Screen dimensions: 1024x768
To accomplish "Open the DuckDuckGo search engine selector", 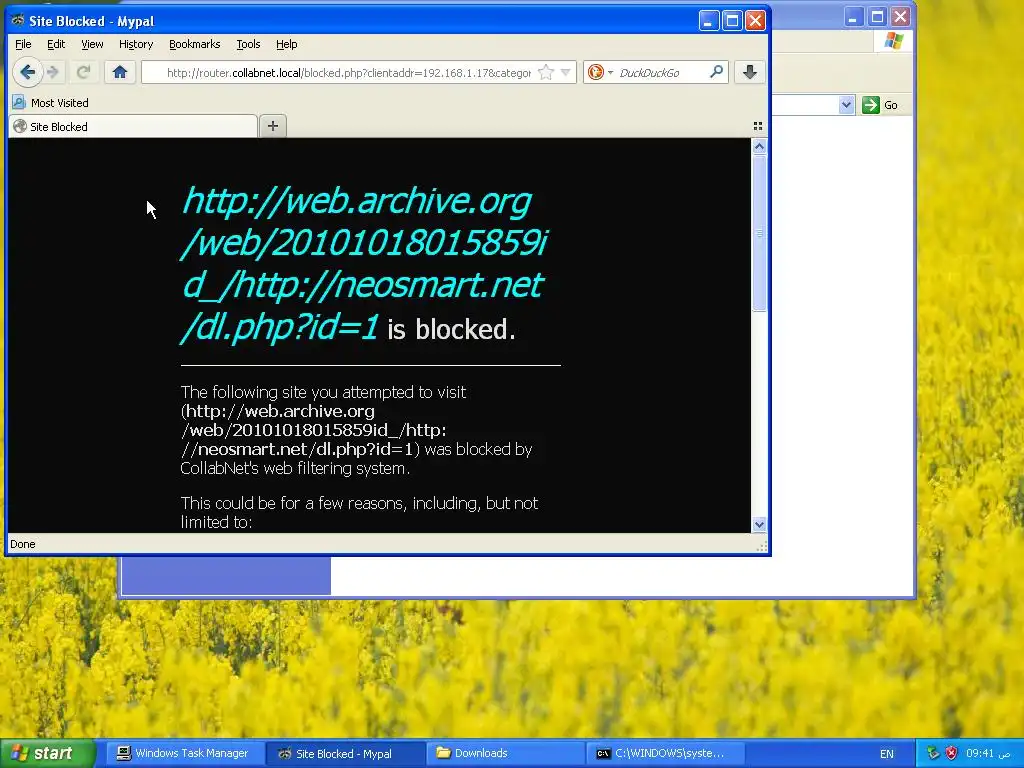I will (600, 72).
